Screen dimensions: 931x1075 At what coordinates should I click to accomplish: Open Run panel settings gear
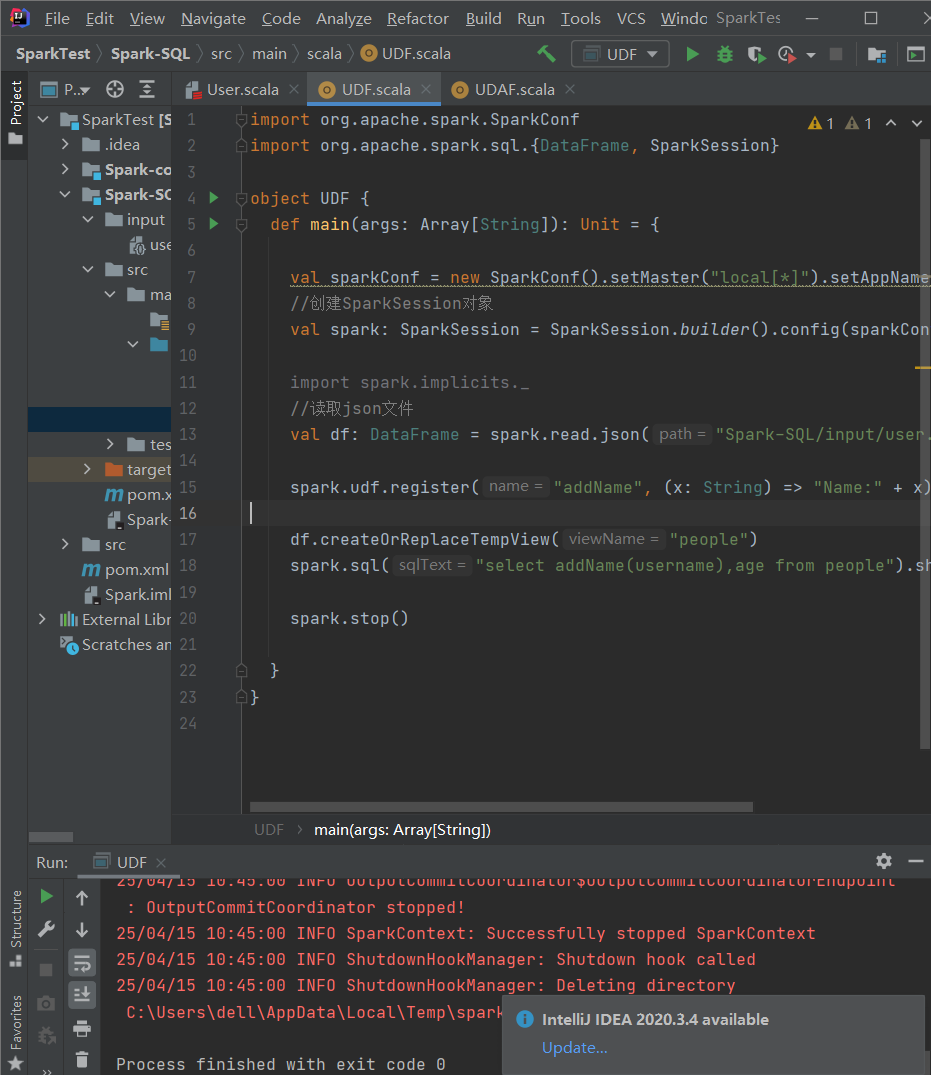[x=884, y=861]
